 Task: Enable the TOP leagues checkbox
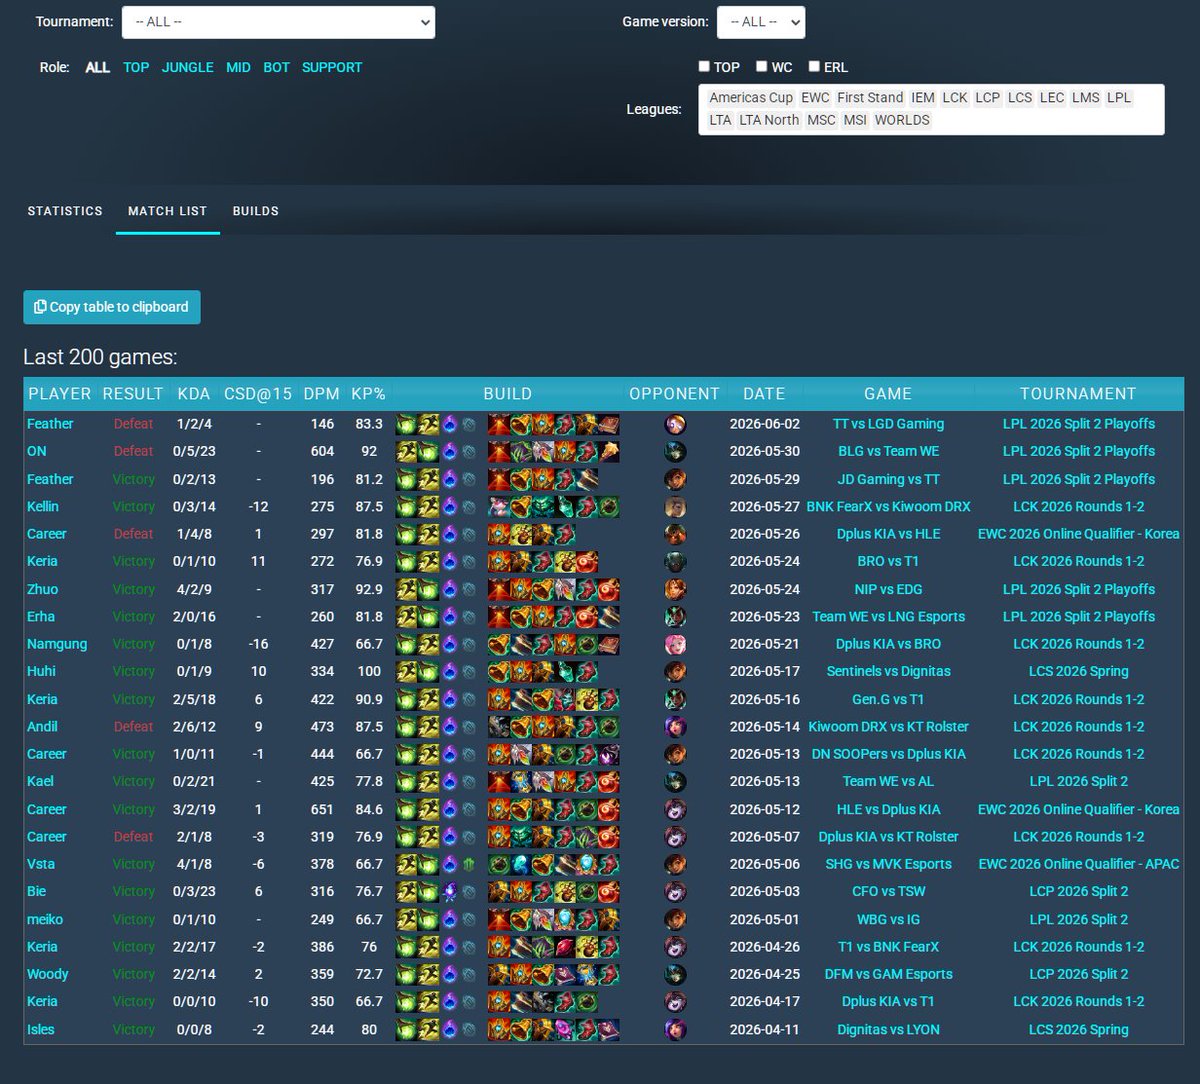(x=704, y=67)
